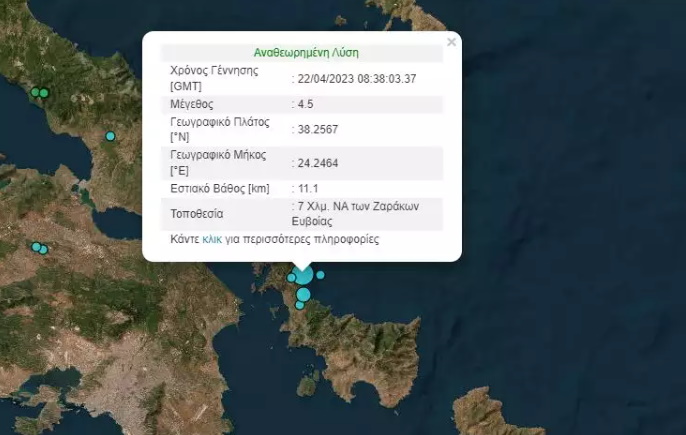The height and width of the screenshot is (435, 686).
Task: Click small cyan marker right of largest marker
Action: (320, 275)
